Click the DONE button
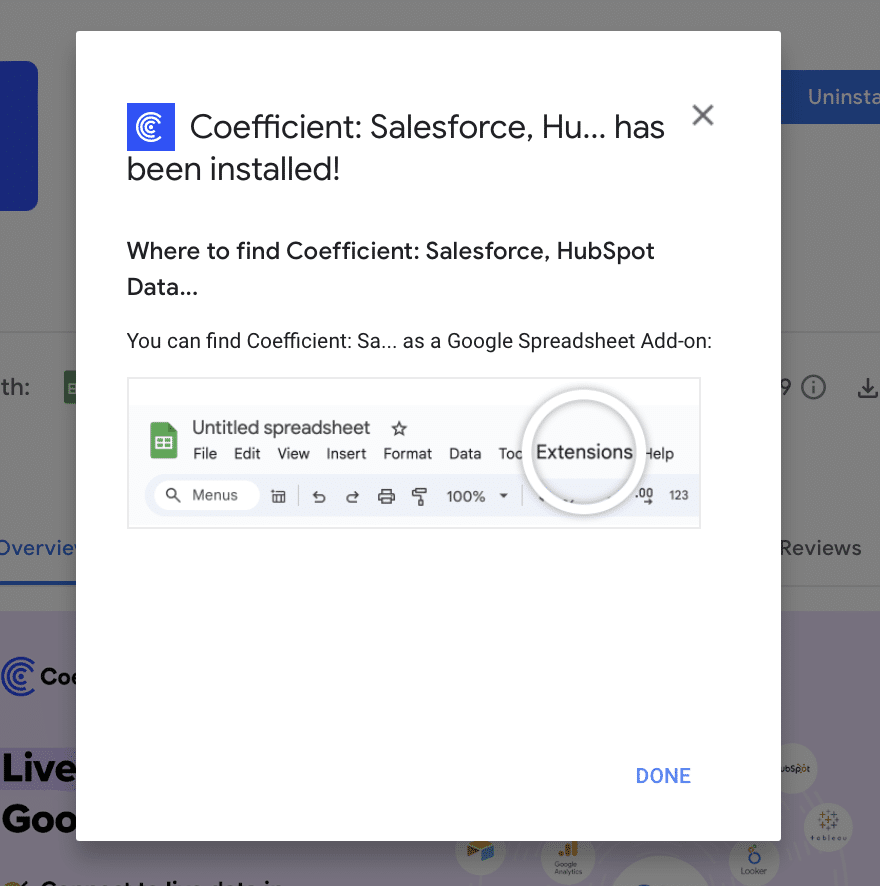Screen dimensions: 880x886 click(x=663, y=776)
